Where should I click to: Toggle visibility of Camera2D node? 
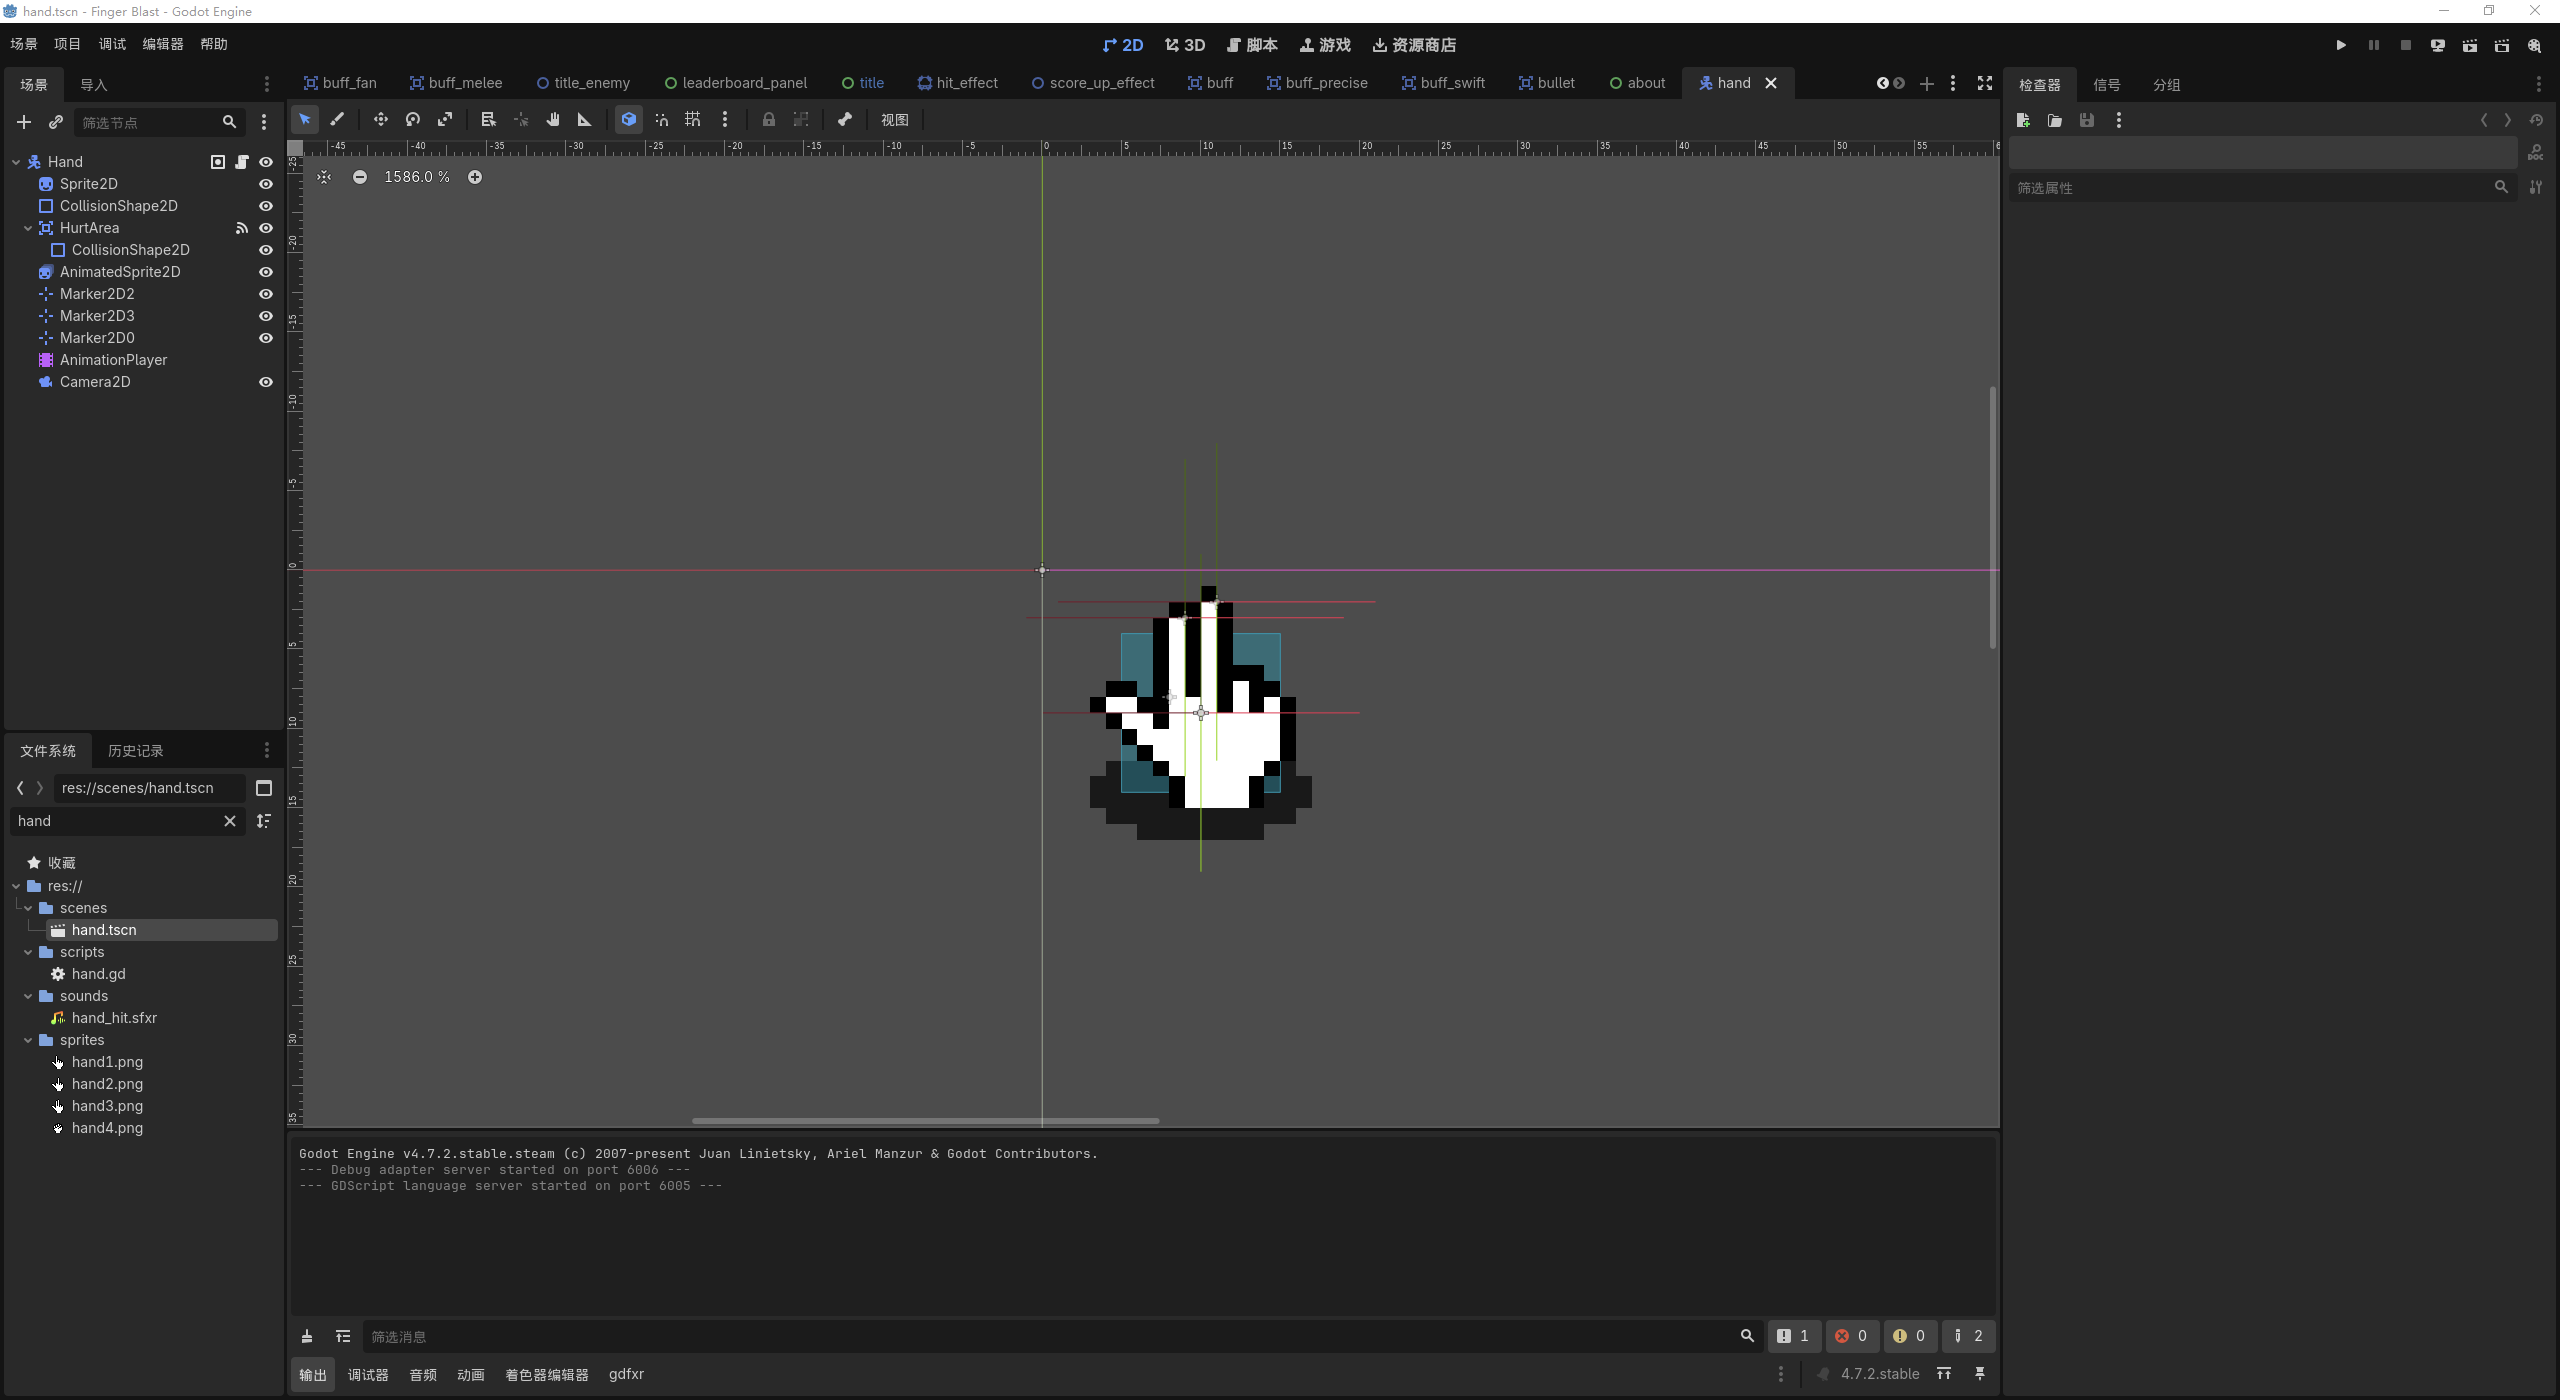[x=266, y=382]
